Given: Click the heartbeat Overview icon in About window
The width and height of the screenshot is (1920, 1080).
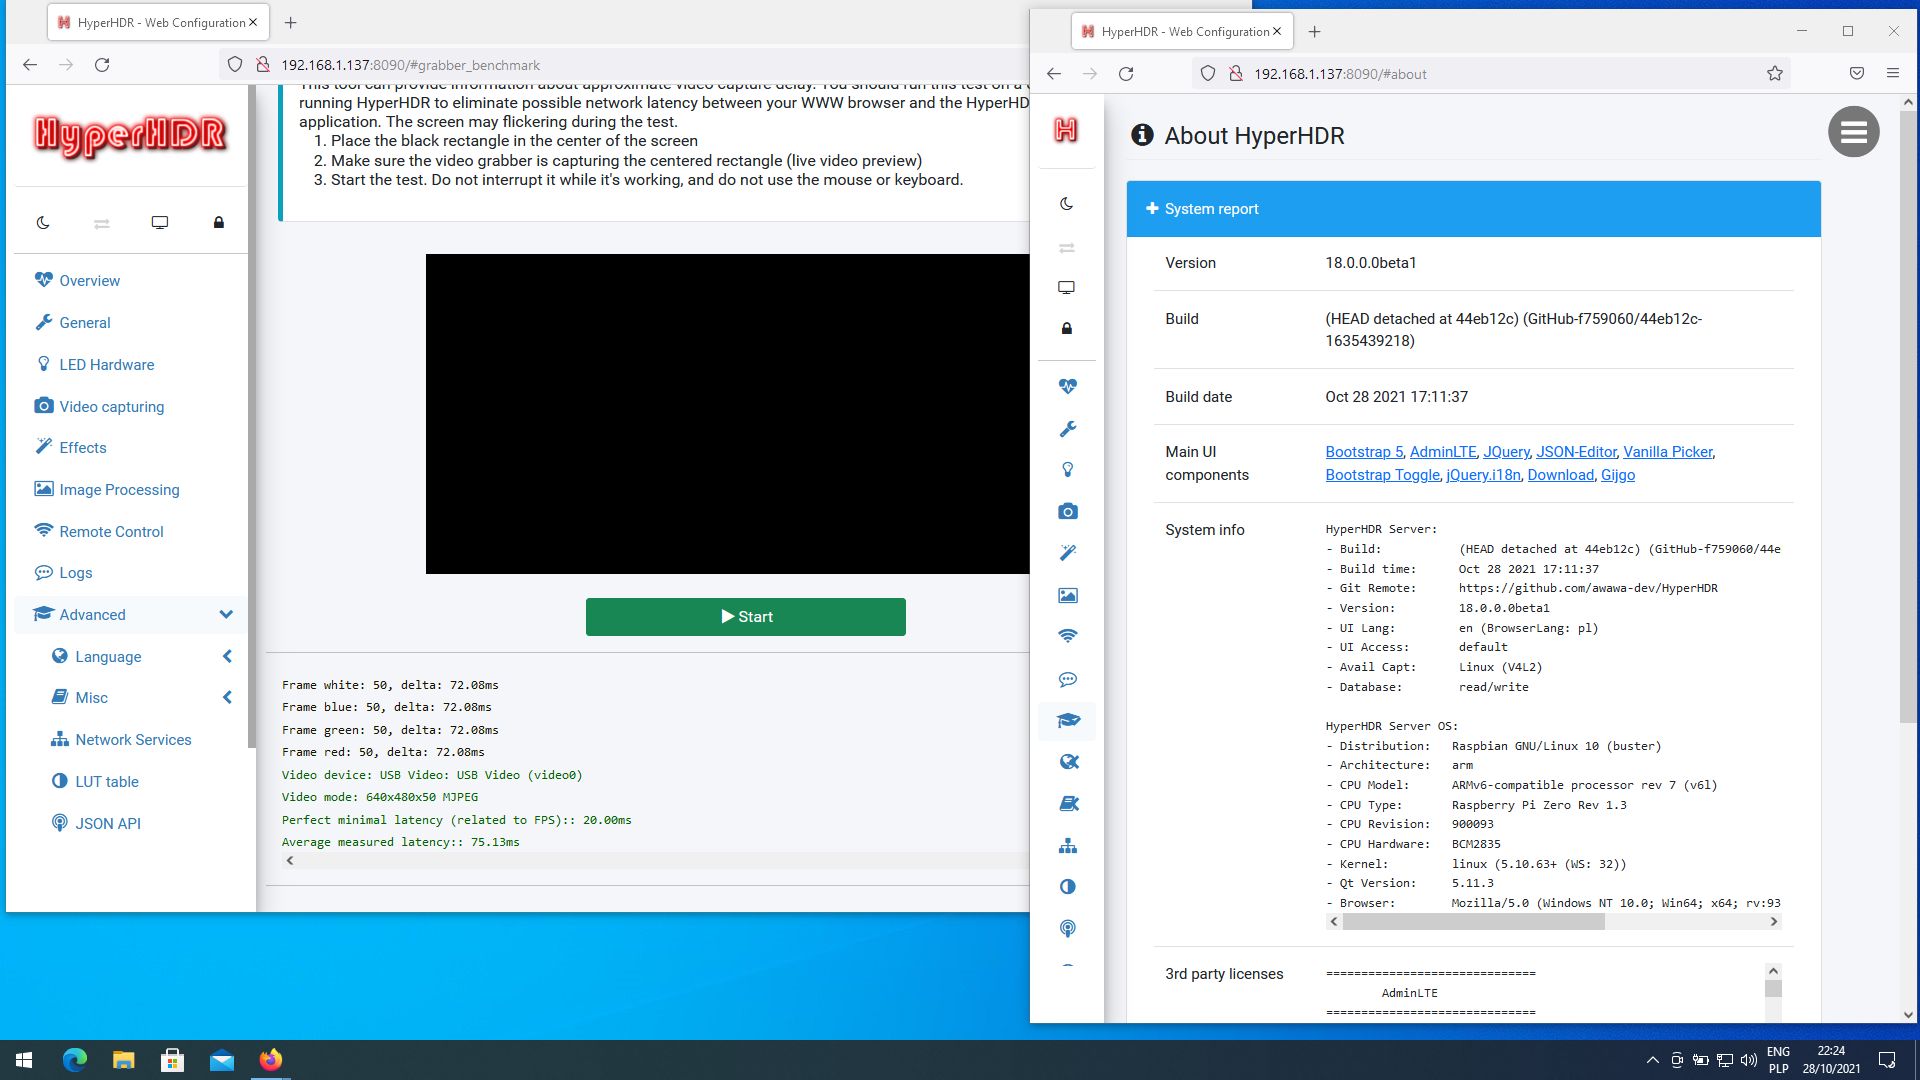Looking at the screenshot, I should [x=1068, y=387].
